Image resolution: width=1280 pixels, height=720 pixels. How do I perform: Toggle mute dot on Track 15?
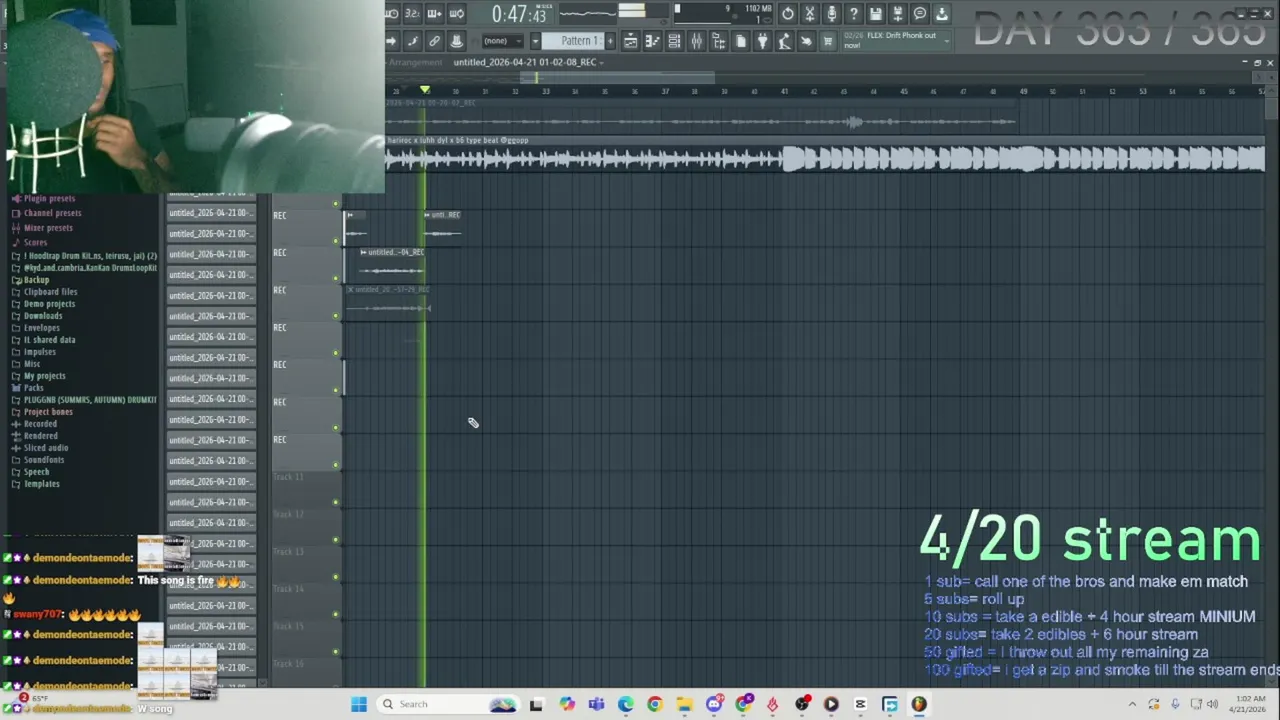coord(336,652)
